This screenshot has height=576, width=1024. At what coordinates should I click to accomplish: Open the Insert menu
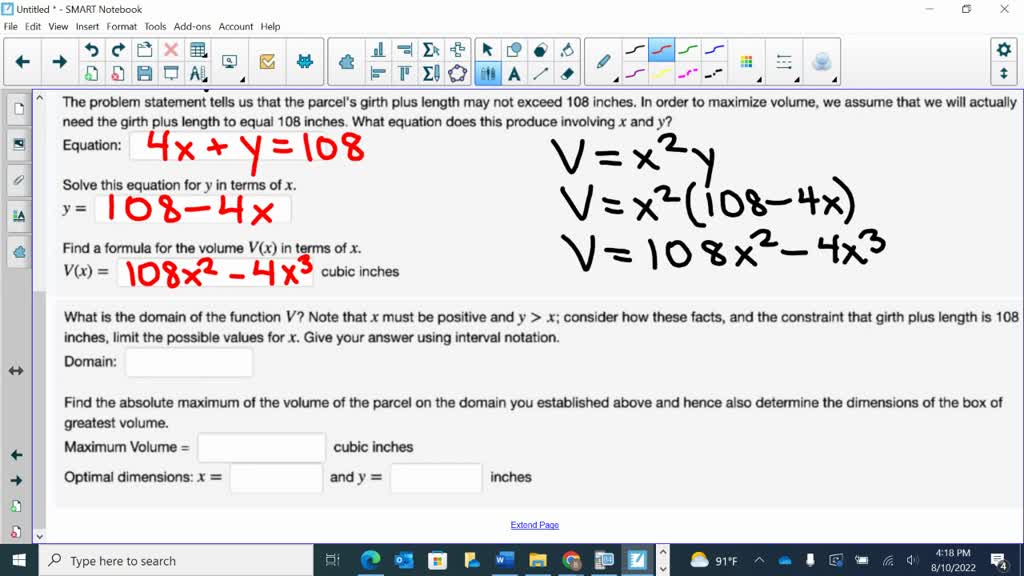coord(87,27)
